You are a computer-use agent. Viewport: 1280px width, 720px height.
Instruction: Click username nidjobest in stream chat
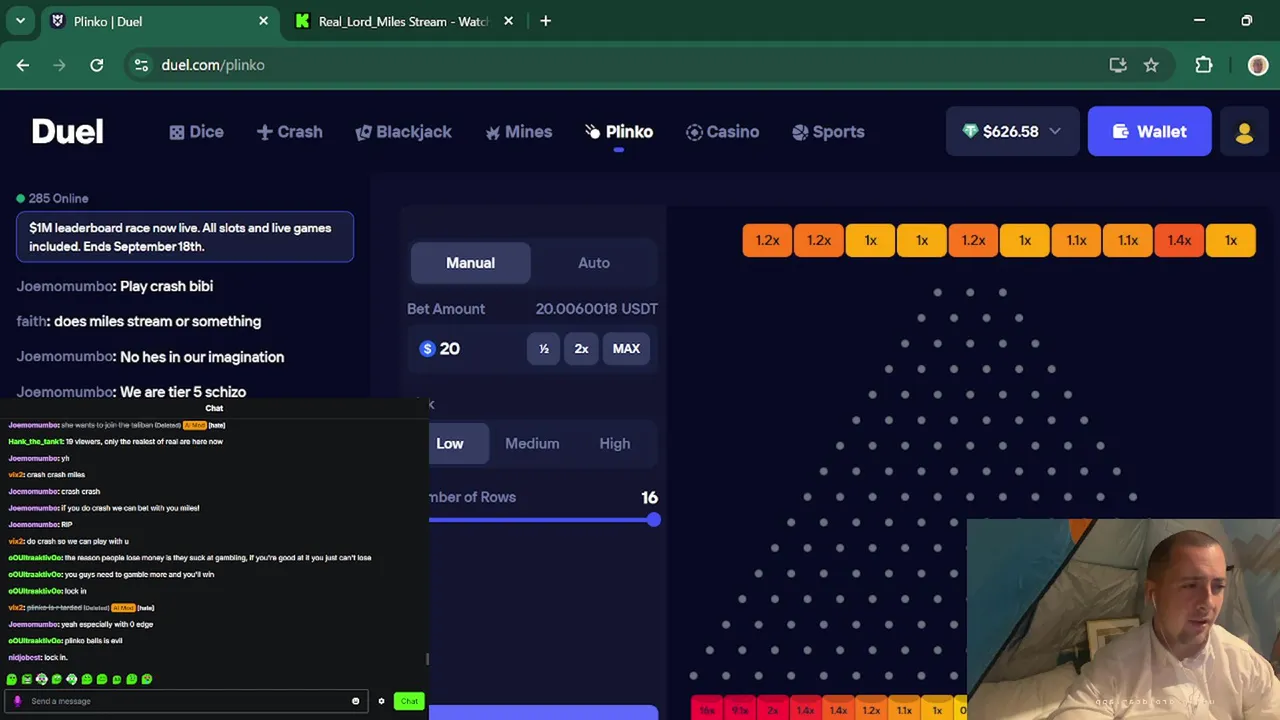24,657
